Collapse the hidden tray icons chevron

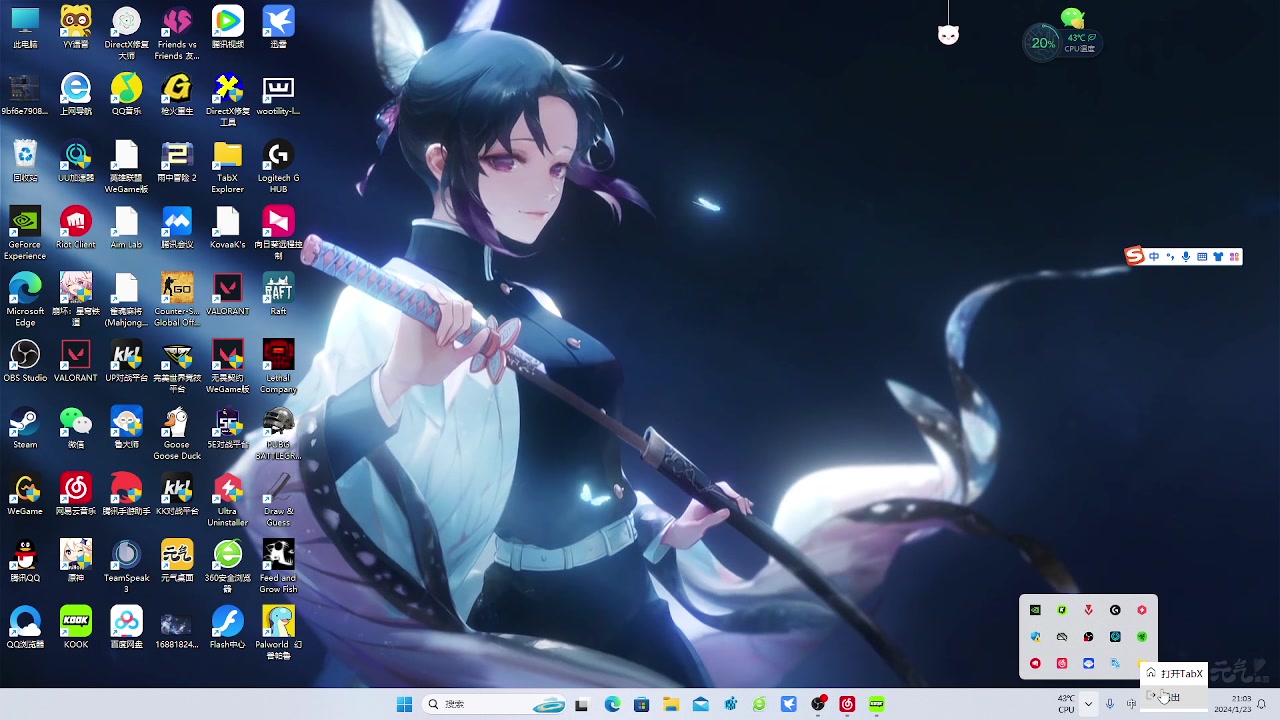pyautogui.click(x=1088, y=704)
